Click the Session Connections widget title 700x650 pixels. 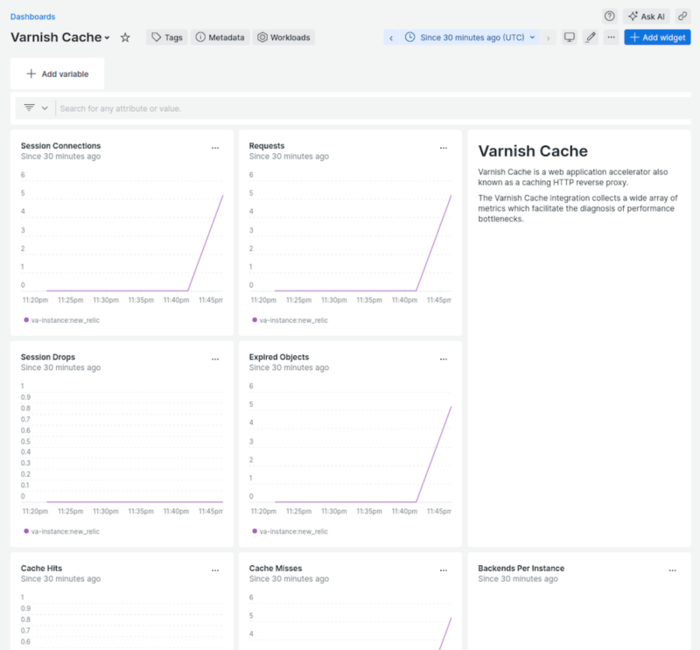coord(61,146)
